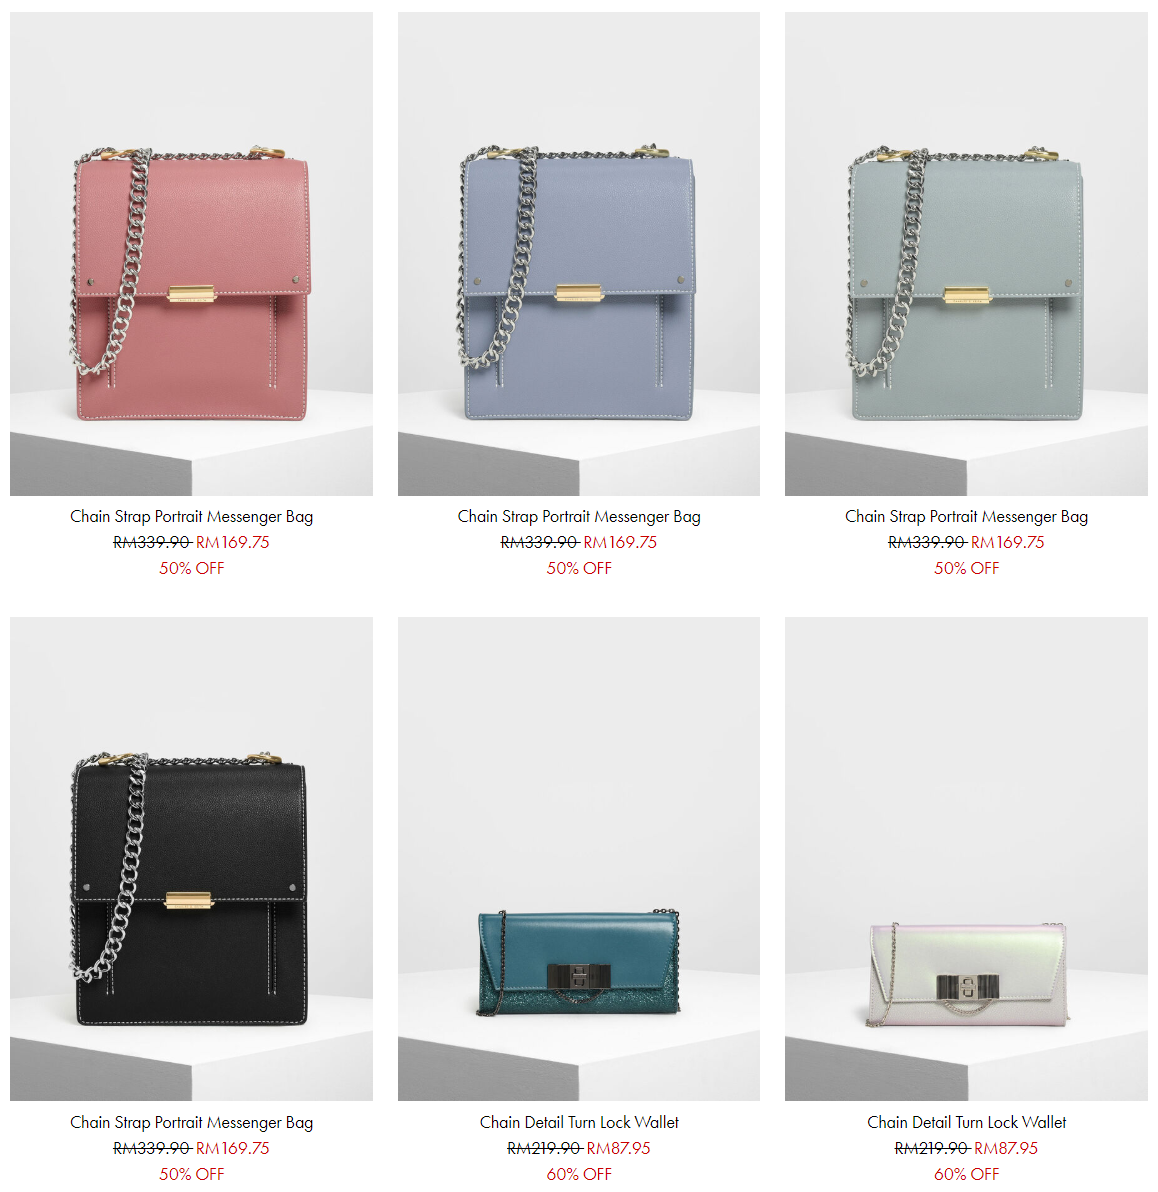Click 50% OFF label under the black bag
1158x1192 pixels.
(x=192, y=1174)
